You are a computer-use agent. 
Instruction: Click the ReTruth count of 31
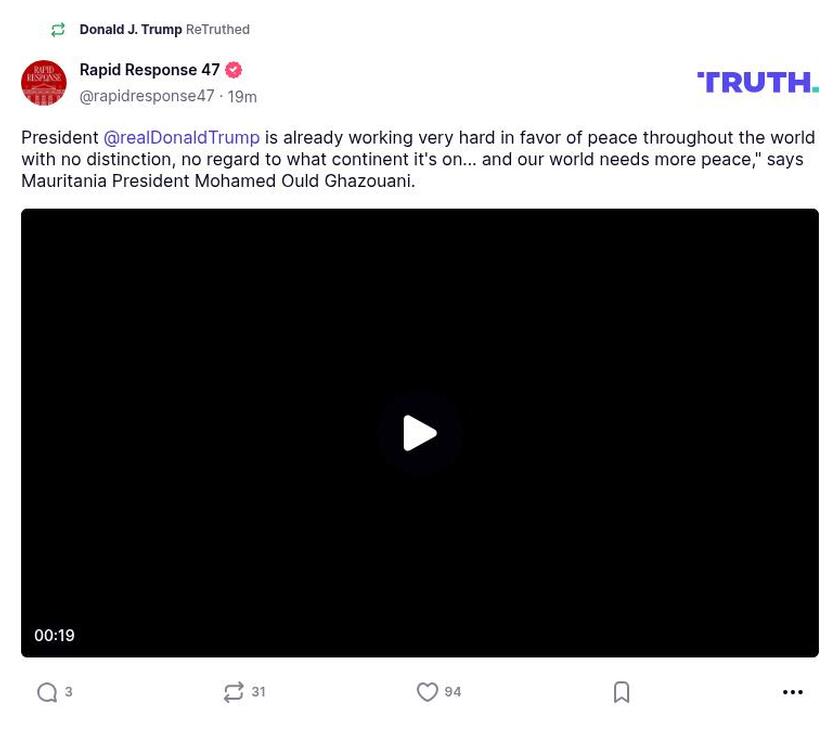pos(258,692)
